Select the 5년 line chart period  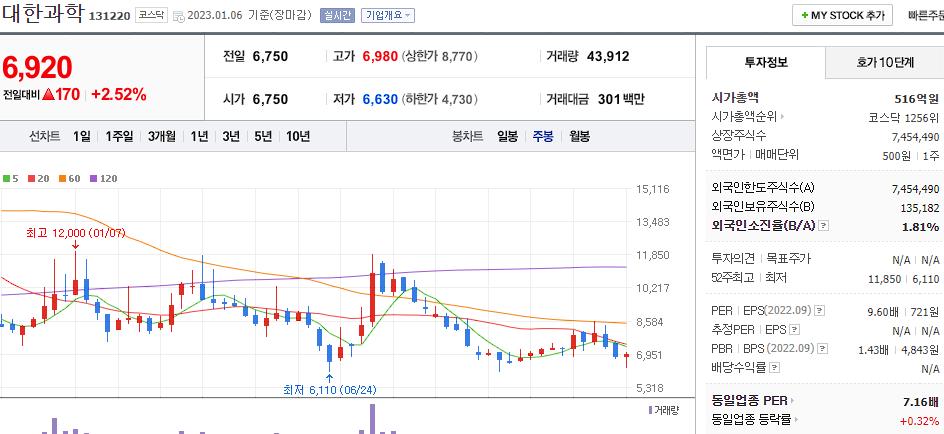(x=263, y=137)
